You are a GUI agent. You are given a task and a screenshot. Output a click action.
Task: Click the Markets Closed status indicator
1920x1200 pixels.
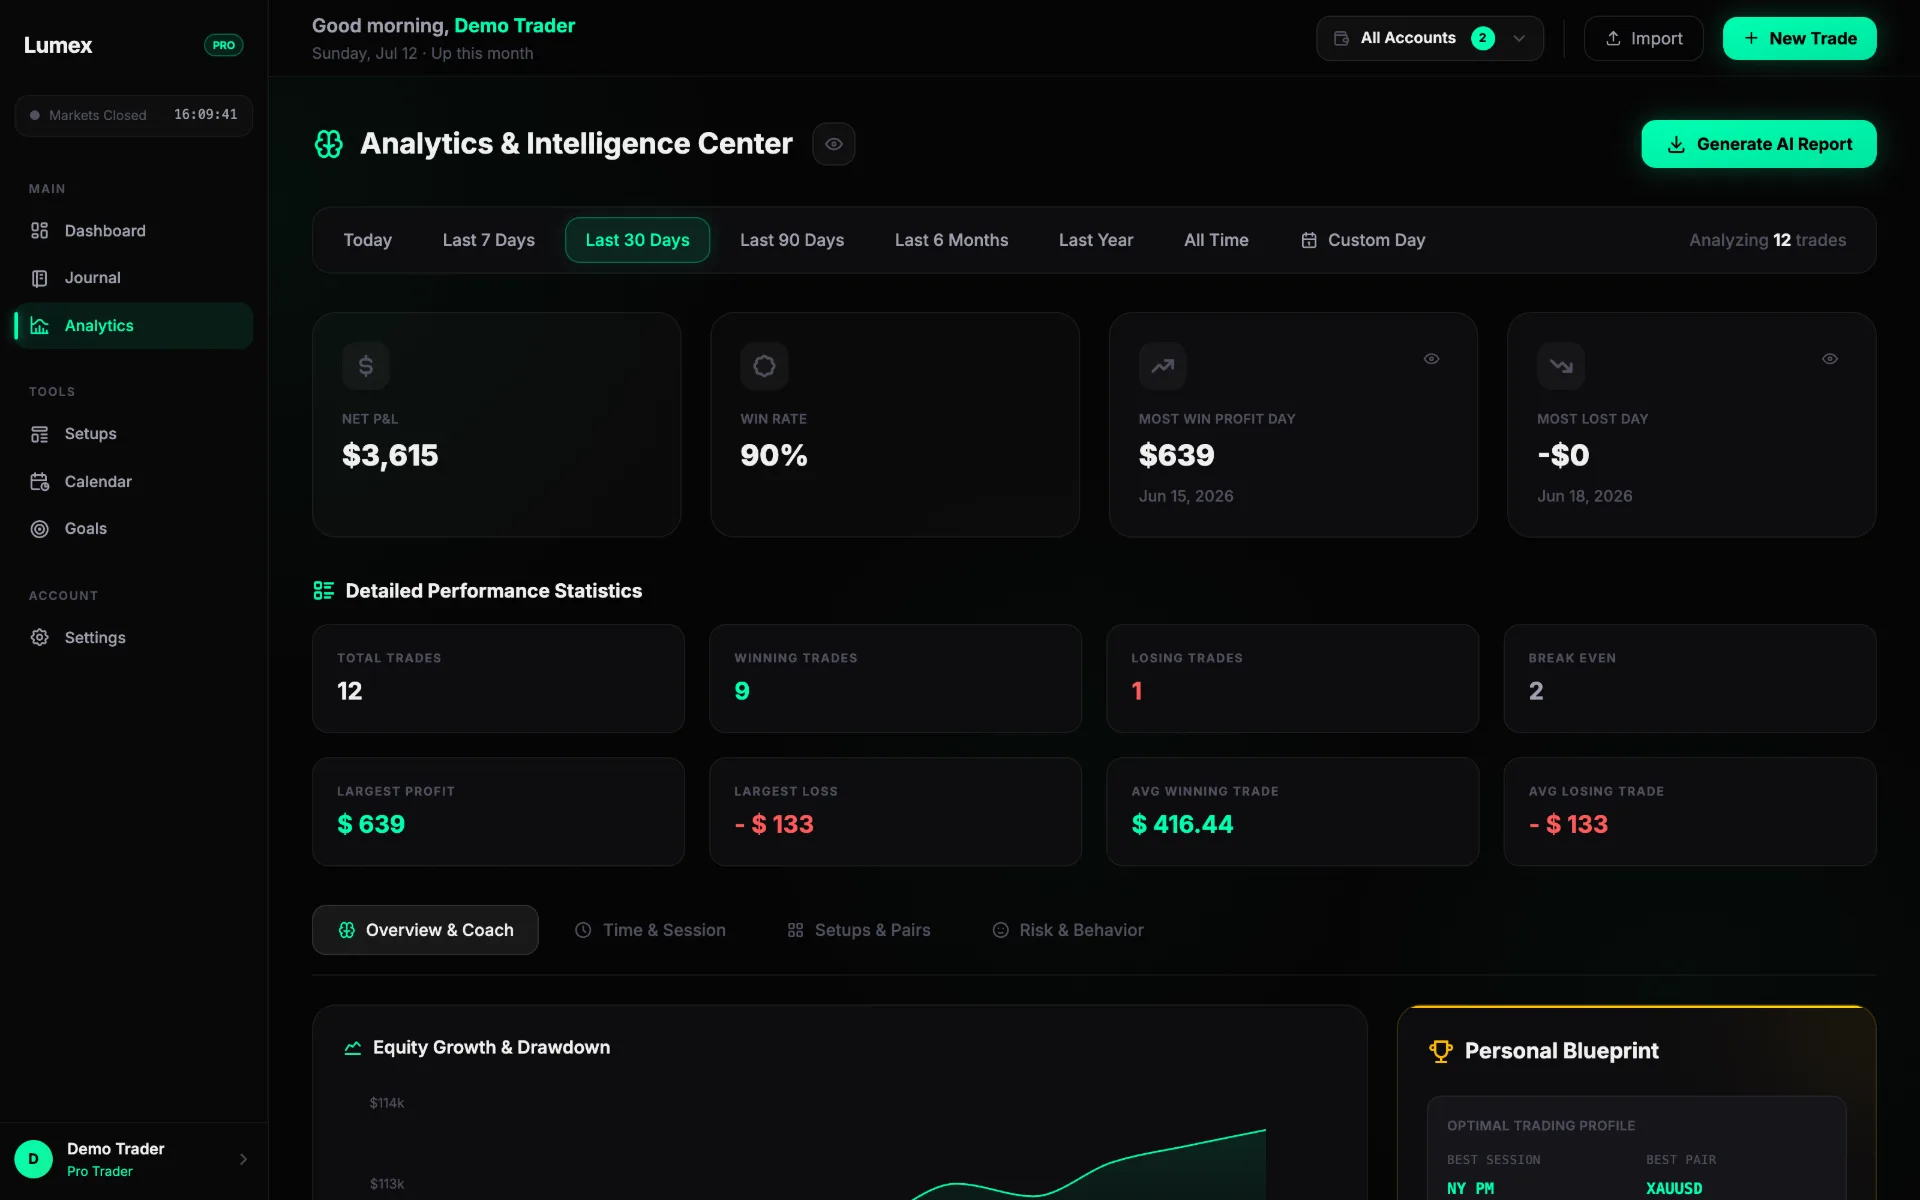click(x=134, y=115)
